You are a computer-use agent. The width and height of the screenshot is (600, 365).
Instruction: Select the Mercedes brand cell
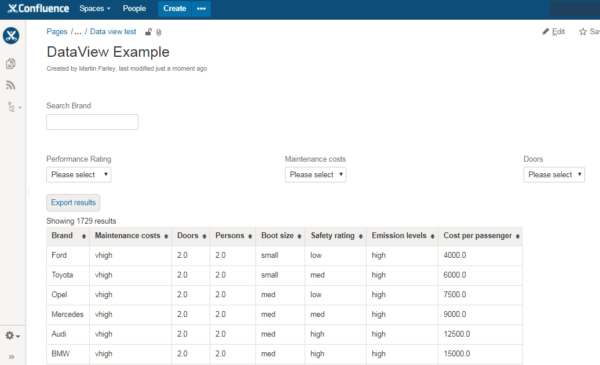tap(67, 314)
